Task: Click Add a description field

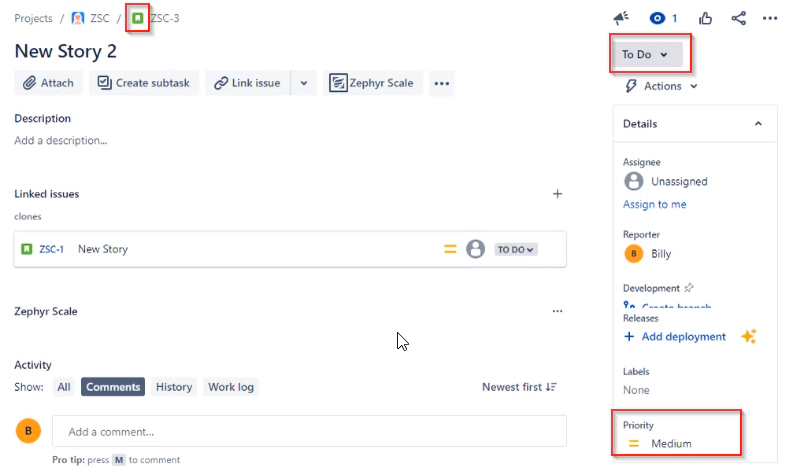Action: (x=60, y=141)
